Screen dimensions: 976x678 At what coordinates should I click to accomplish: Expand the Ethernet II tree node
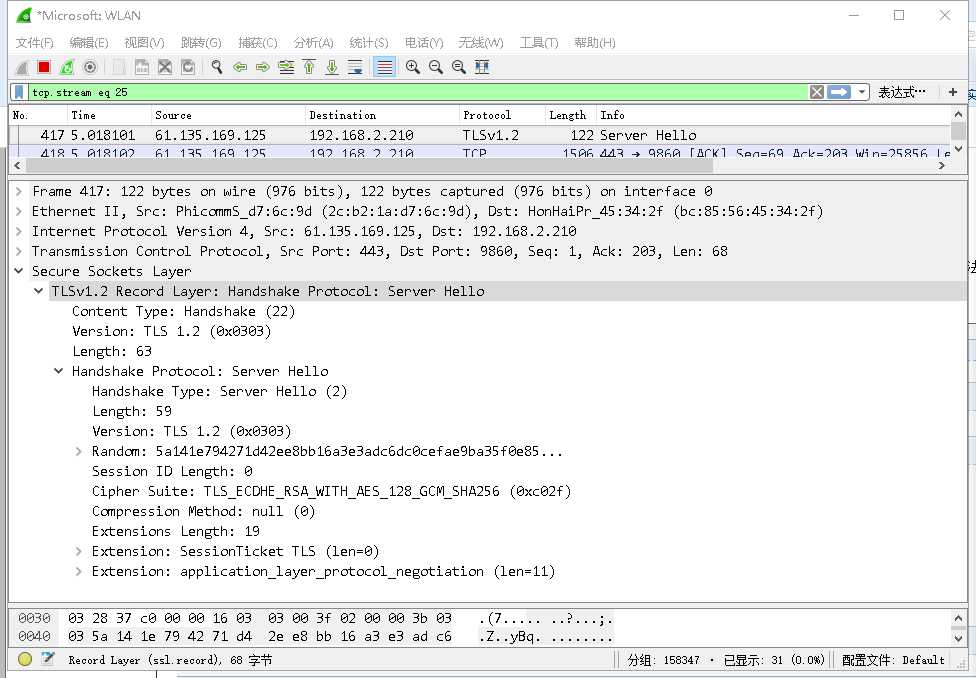tap(19, 211)
